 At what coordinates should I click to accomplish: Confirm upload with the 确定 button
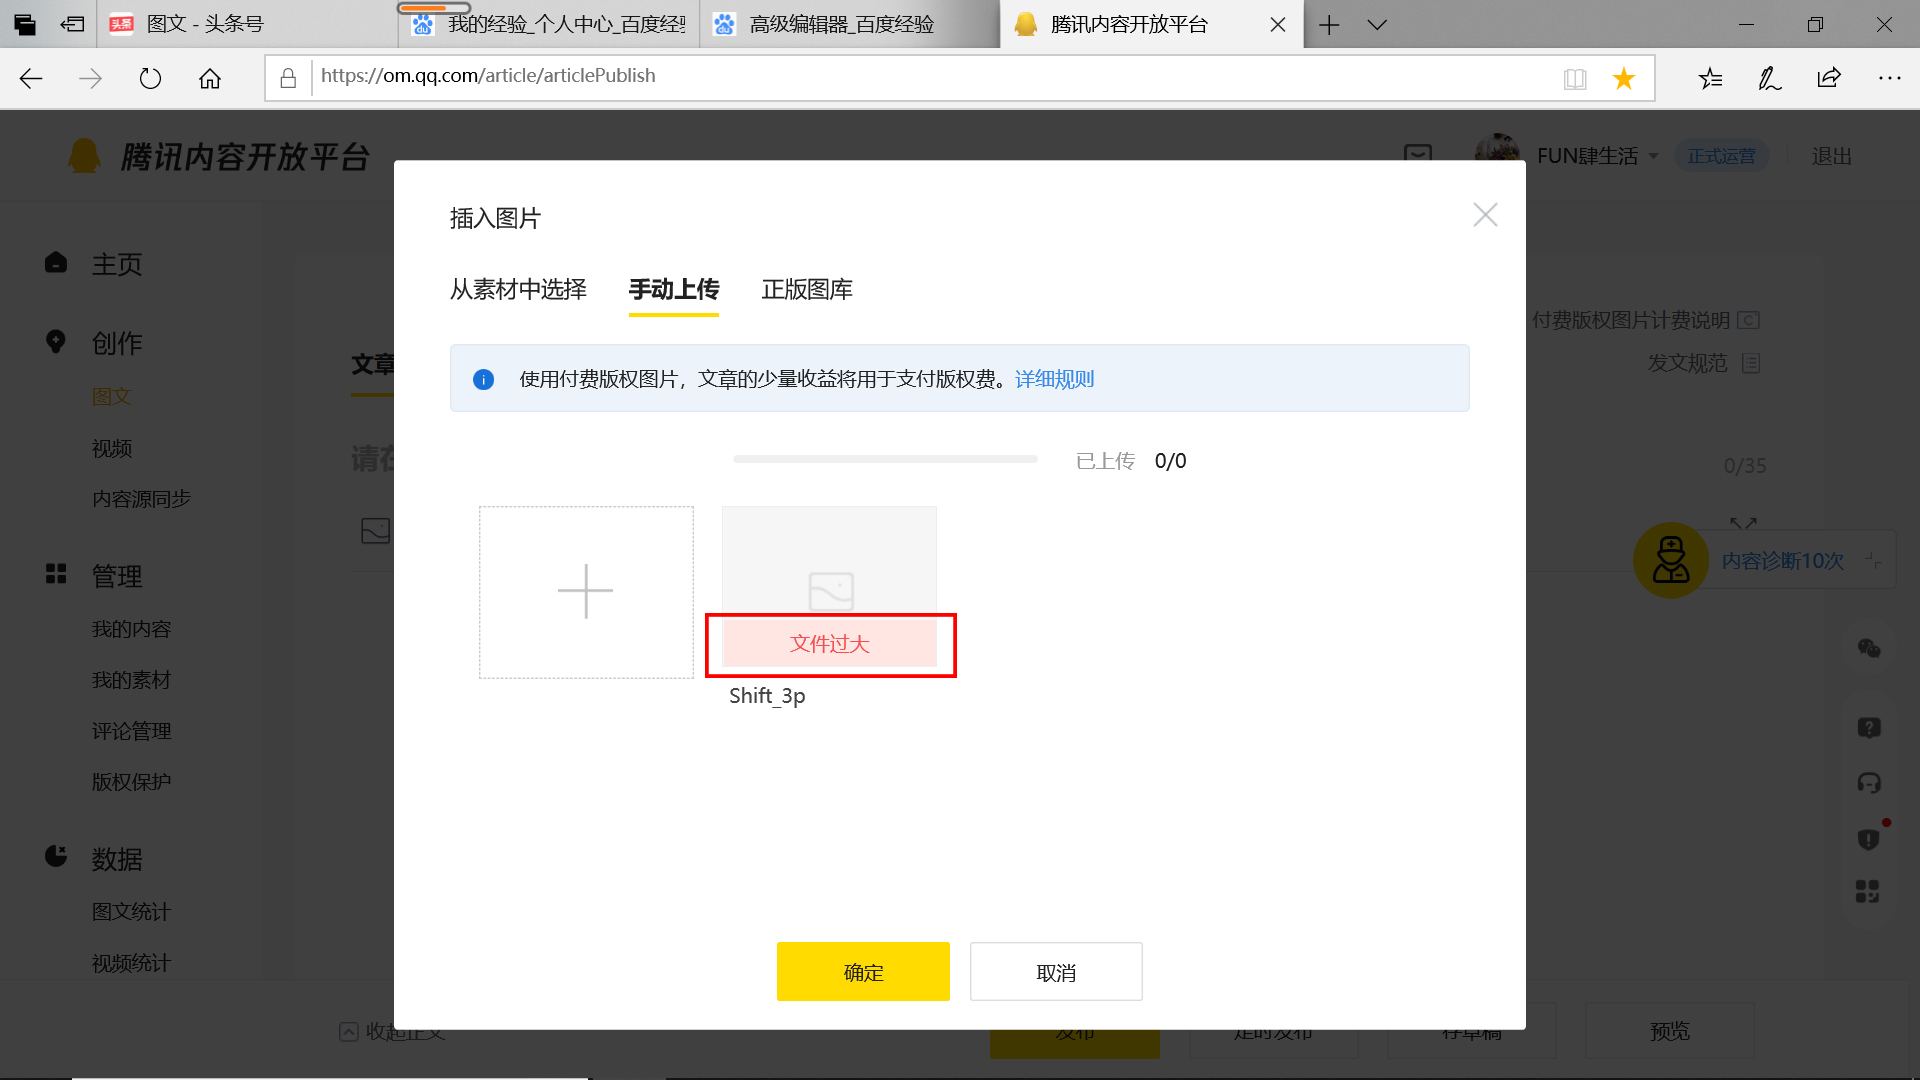click(x=862, y=971)
